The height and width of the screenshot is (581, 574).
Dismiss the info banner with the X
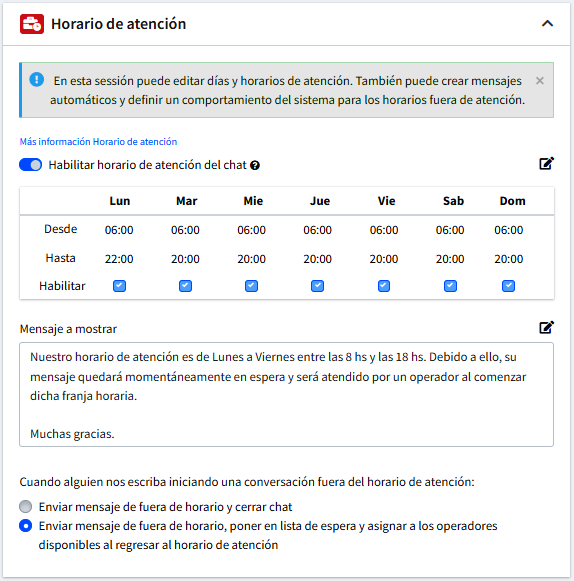pos(540,81)
